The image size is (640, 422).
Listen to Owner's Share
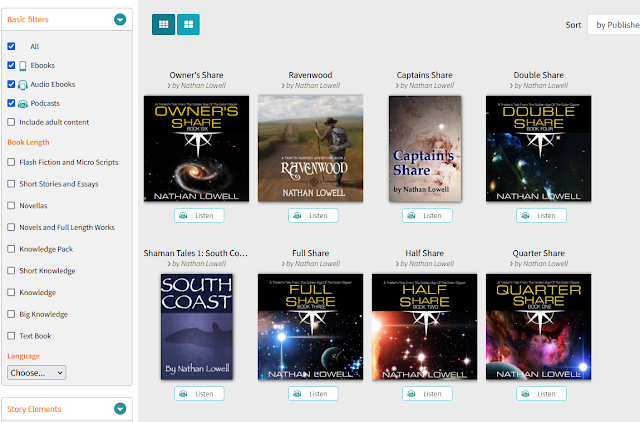[199, 215]
